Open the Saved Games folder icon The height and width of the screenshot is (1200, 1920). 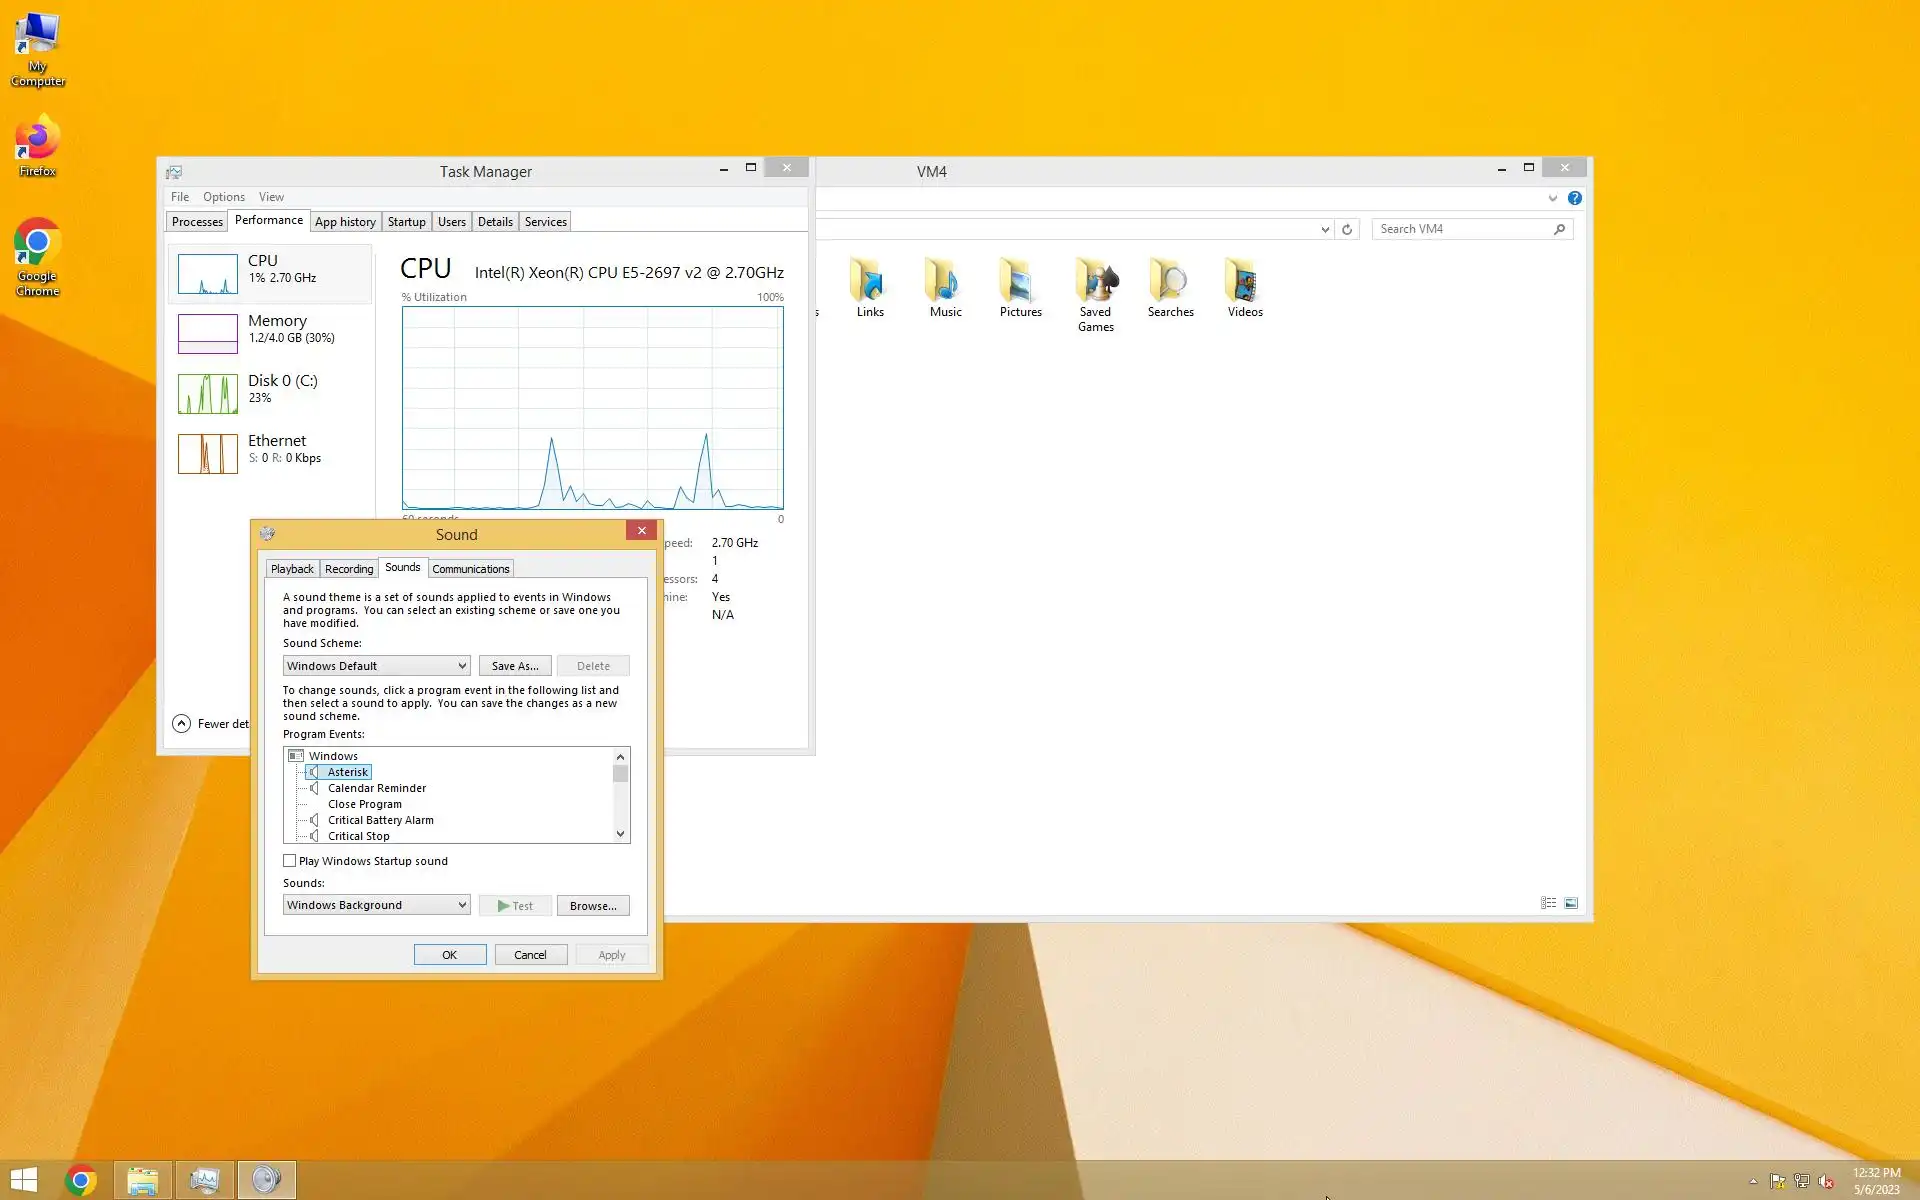(1096, 281)
